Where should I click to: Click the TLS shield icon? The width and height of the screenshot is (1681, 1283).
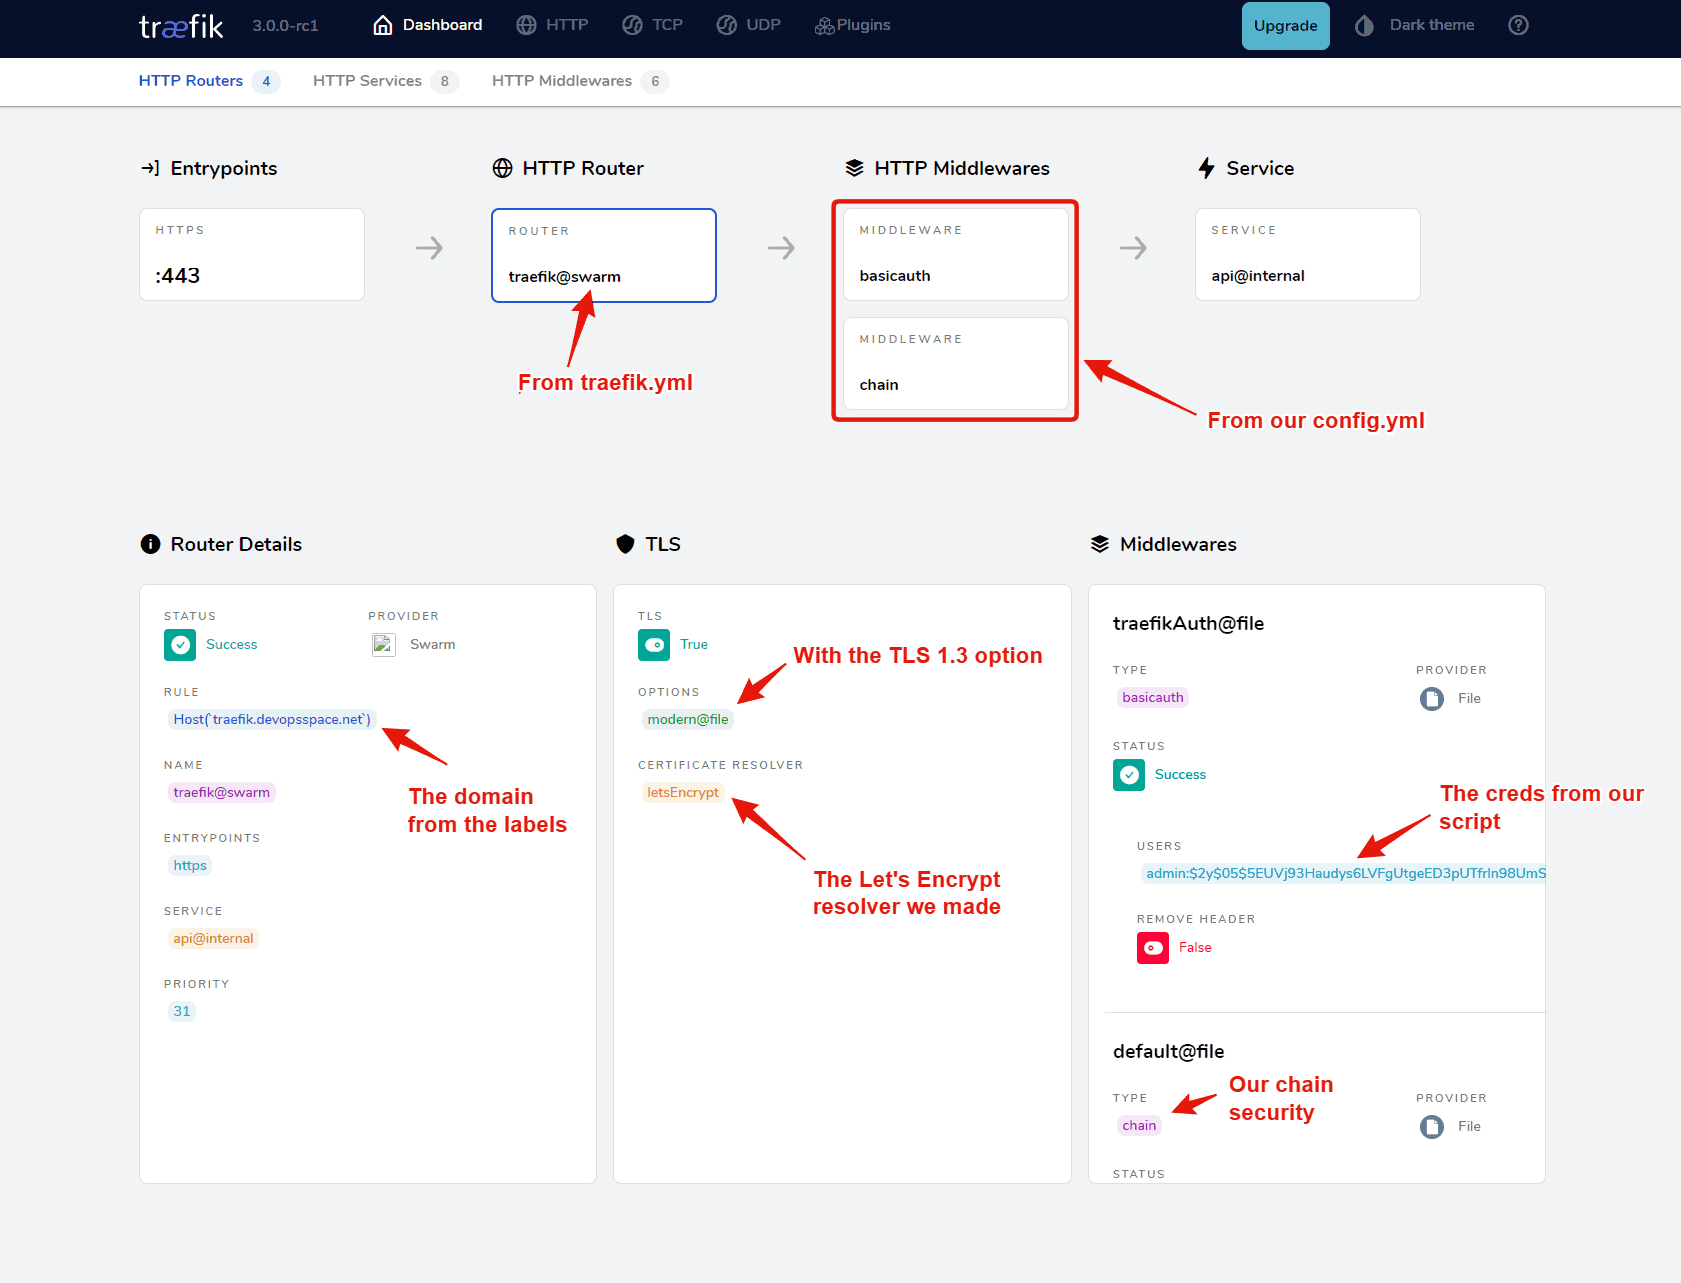pyautogui.click(x=625, y=544)
